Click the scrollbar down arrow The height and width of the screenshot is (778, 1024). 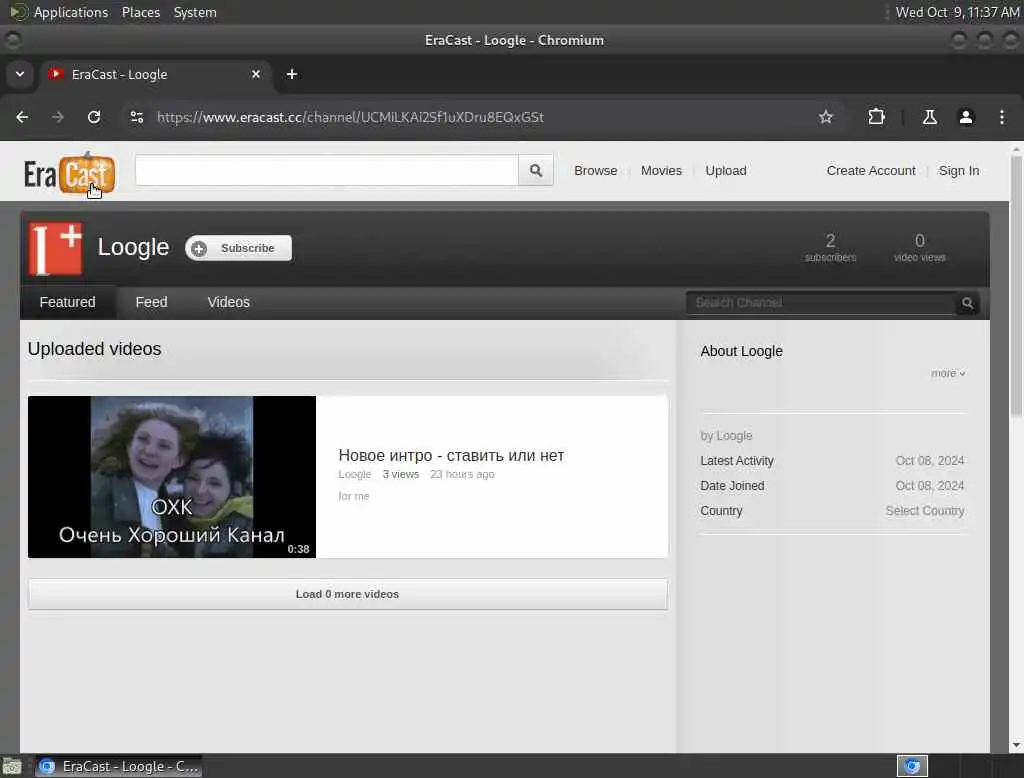point(1016,745)
